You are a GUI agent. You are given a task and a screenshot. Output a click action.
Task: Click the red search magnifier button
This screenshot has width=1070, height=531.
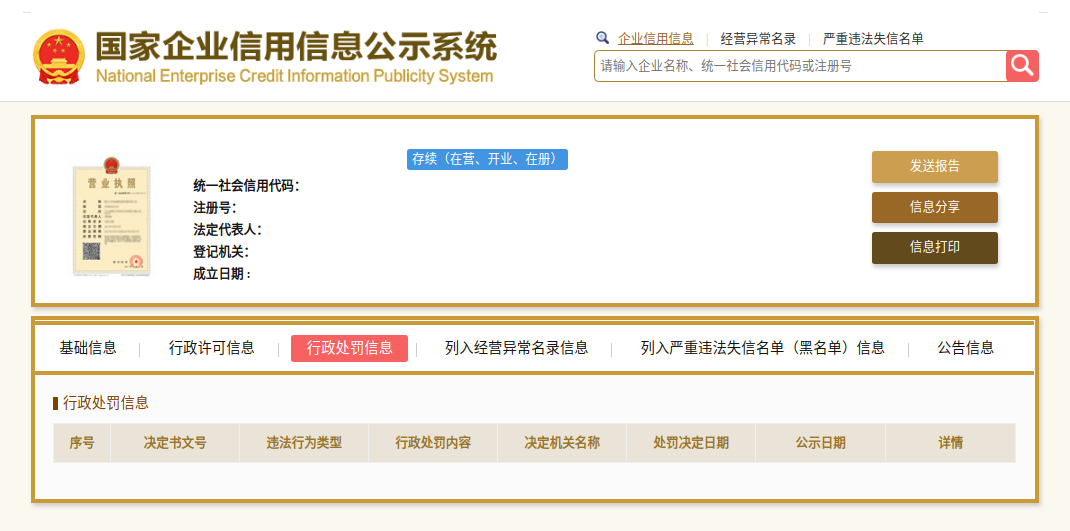click(x=1022, y=66)
